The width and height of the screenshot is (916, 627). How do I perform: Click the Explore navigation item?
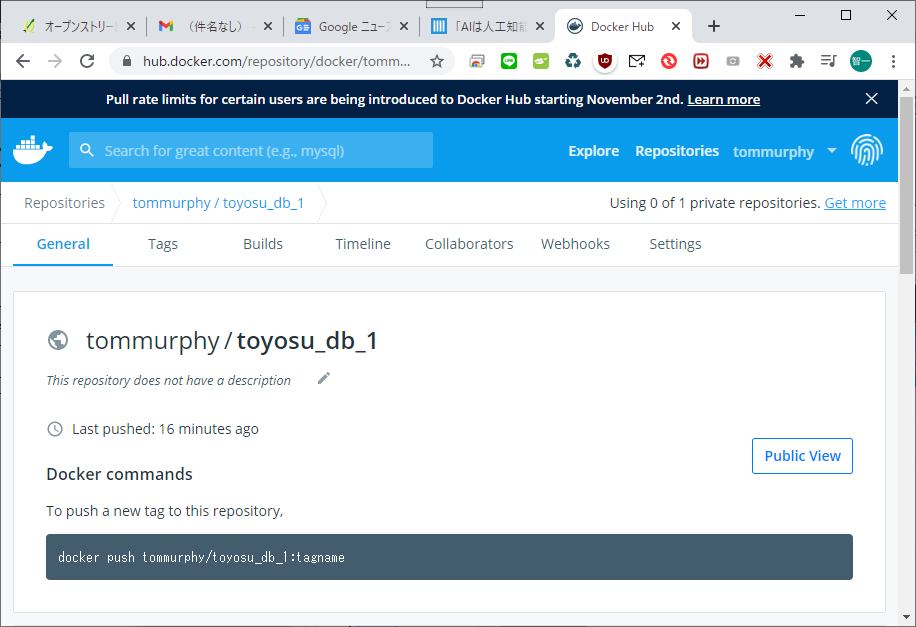coord(593,151)
